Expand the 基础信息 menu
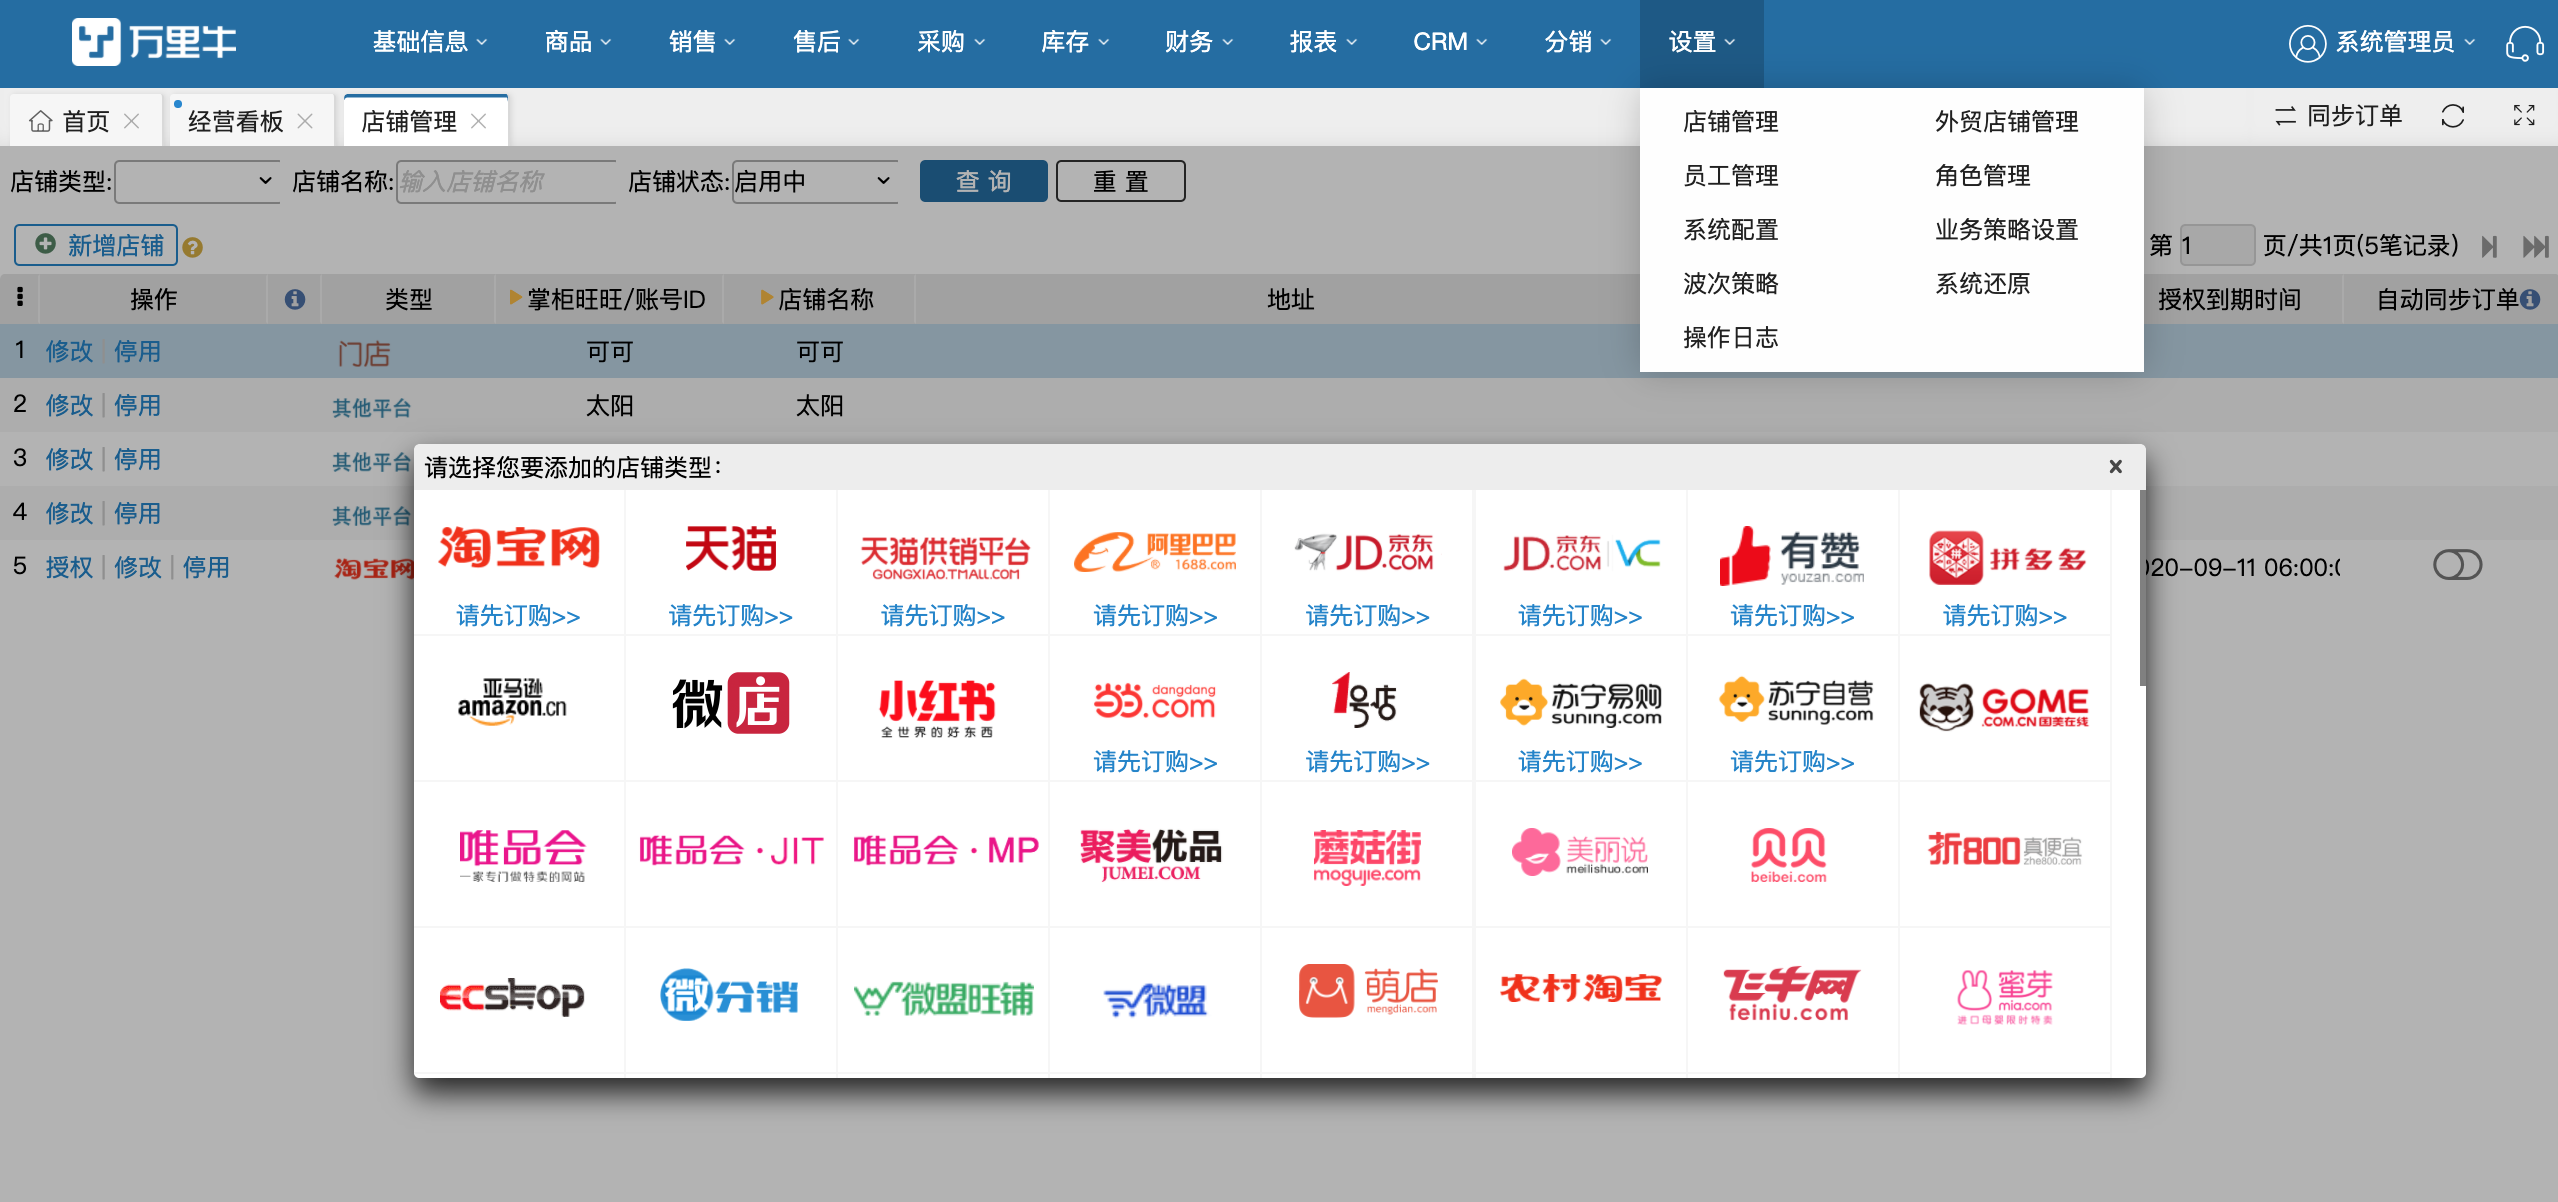The height and width of the screenshot is (1202, 2558). [x=429, y=42]
